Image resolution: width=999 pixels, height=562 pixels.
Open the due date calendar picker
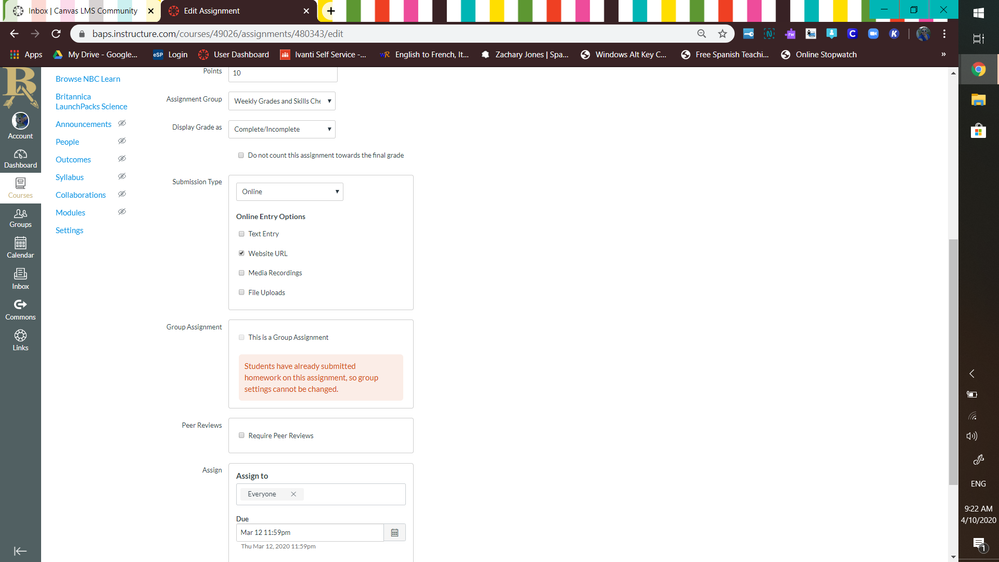395,533
